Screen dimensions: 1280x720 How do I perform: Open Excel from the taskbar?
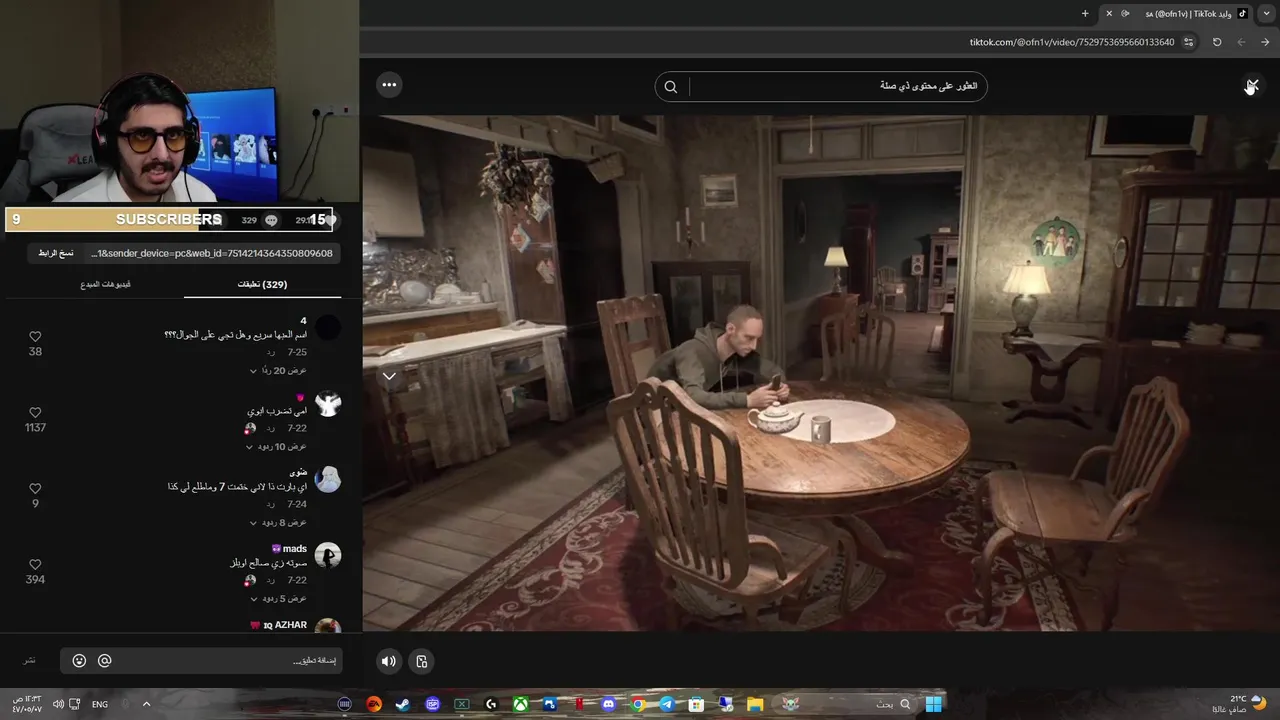tap(462, 704)
